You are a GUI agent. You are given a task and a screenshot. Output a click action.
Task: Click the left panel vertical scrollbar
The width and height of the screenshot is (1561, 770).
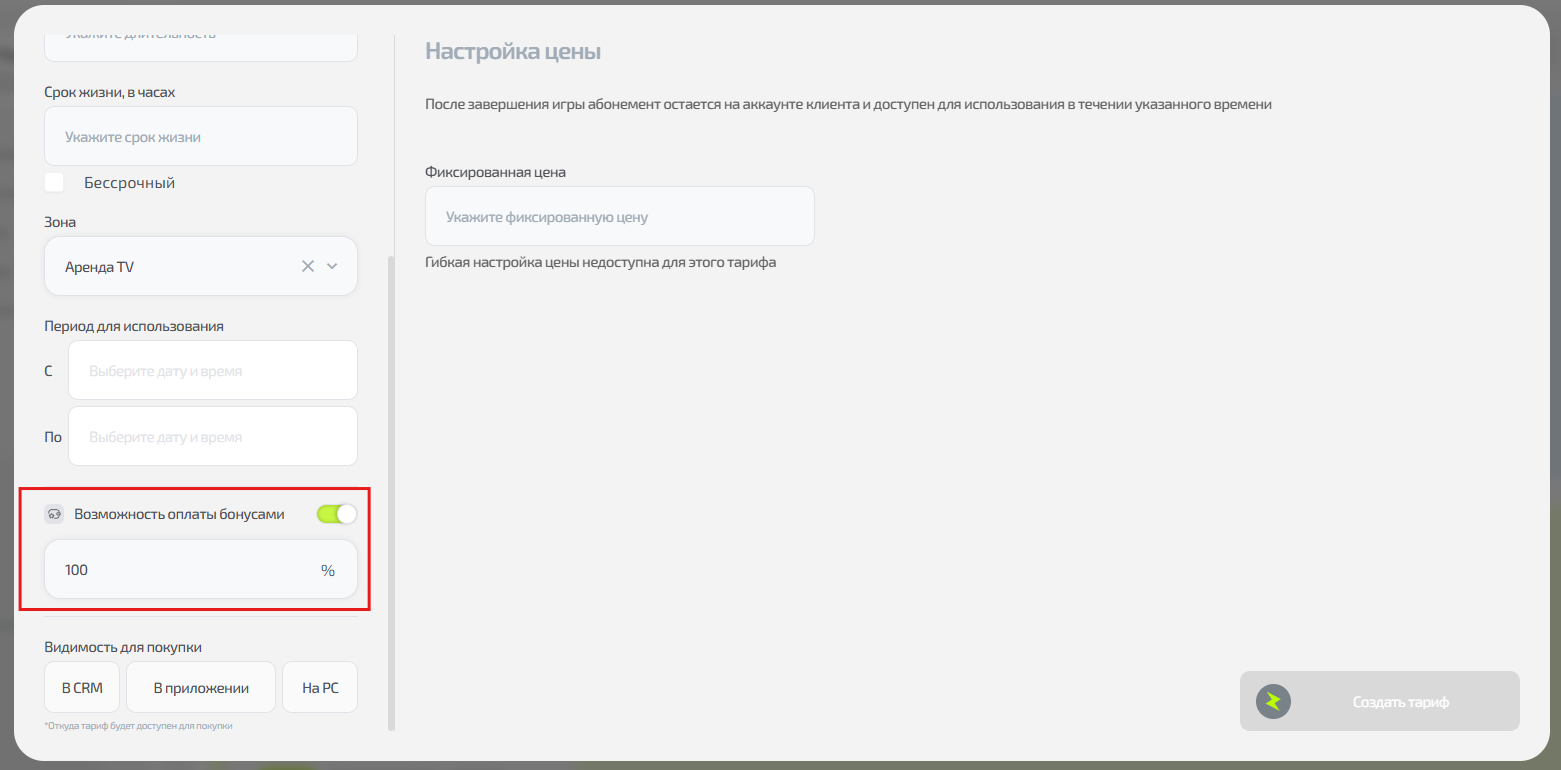[391, 490]
